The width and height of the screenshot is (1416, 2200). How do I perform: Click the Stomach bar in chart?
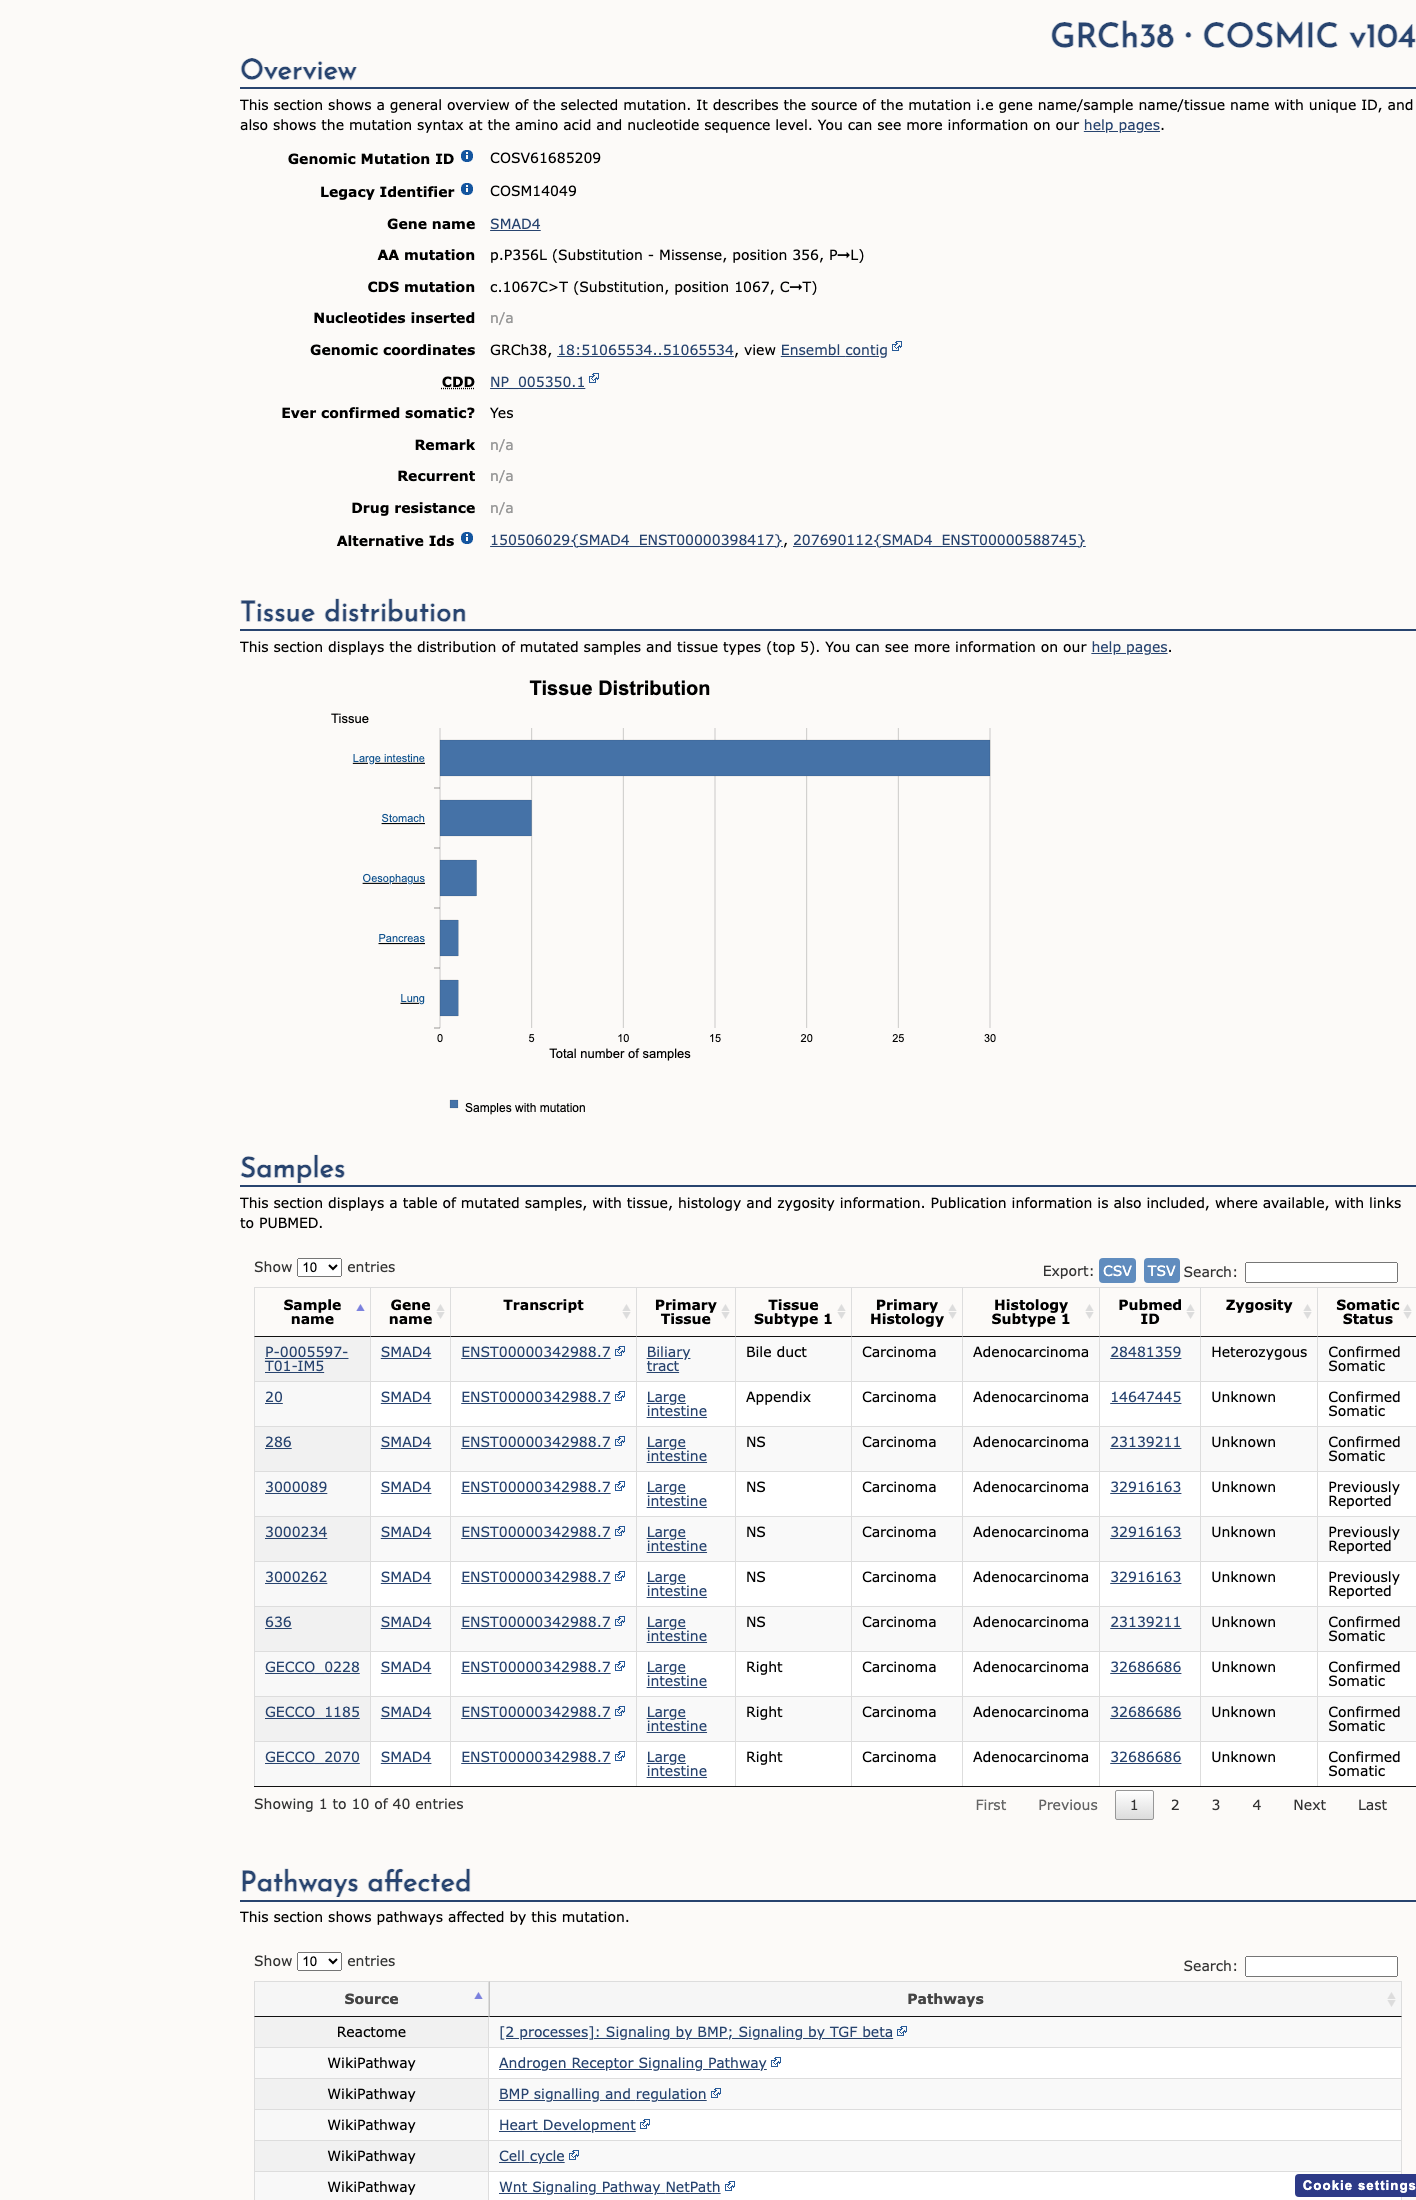pyautogui.click(x=486, y=818)
